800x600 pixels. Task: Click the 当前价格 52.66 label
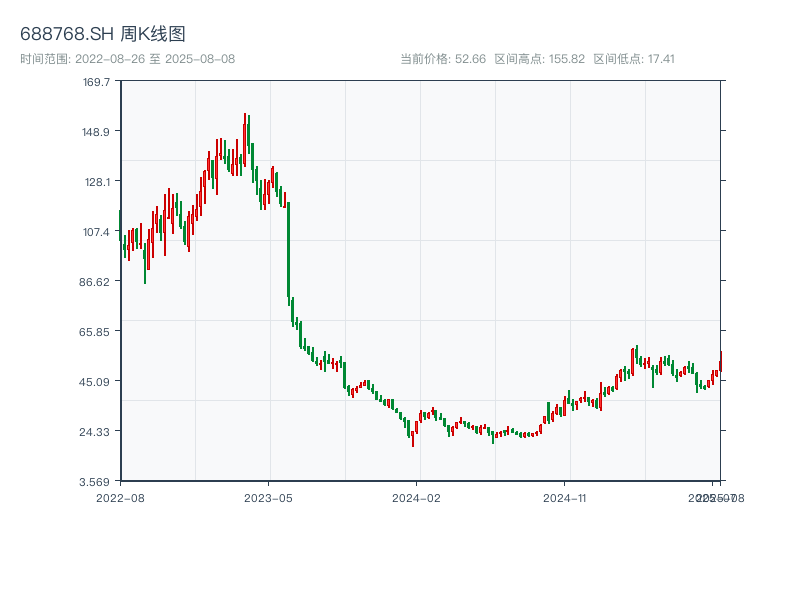point(442,59)
